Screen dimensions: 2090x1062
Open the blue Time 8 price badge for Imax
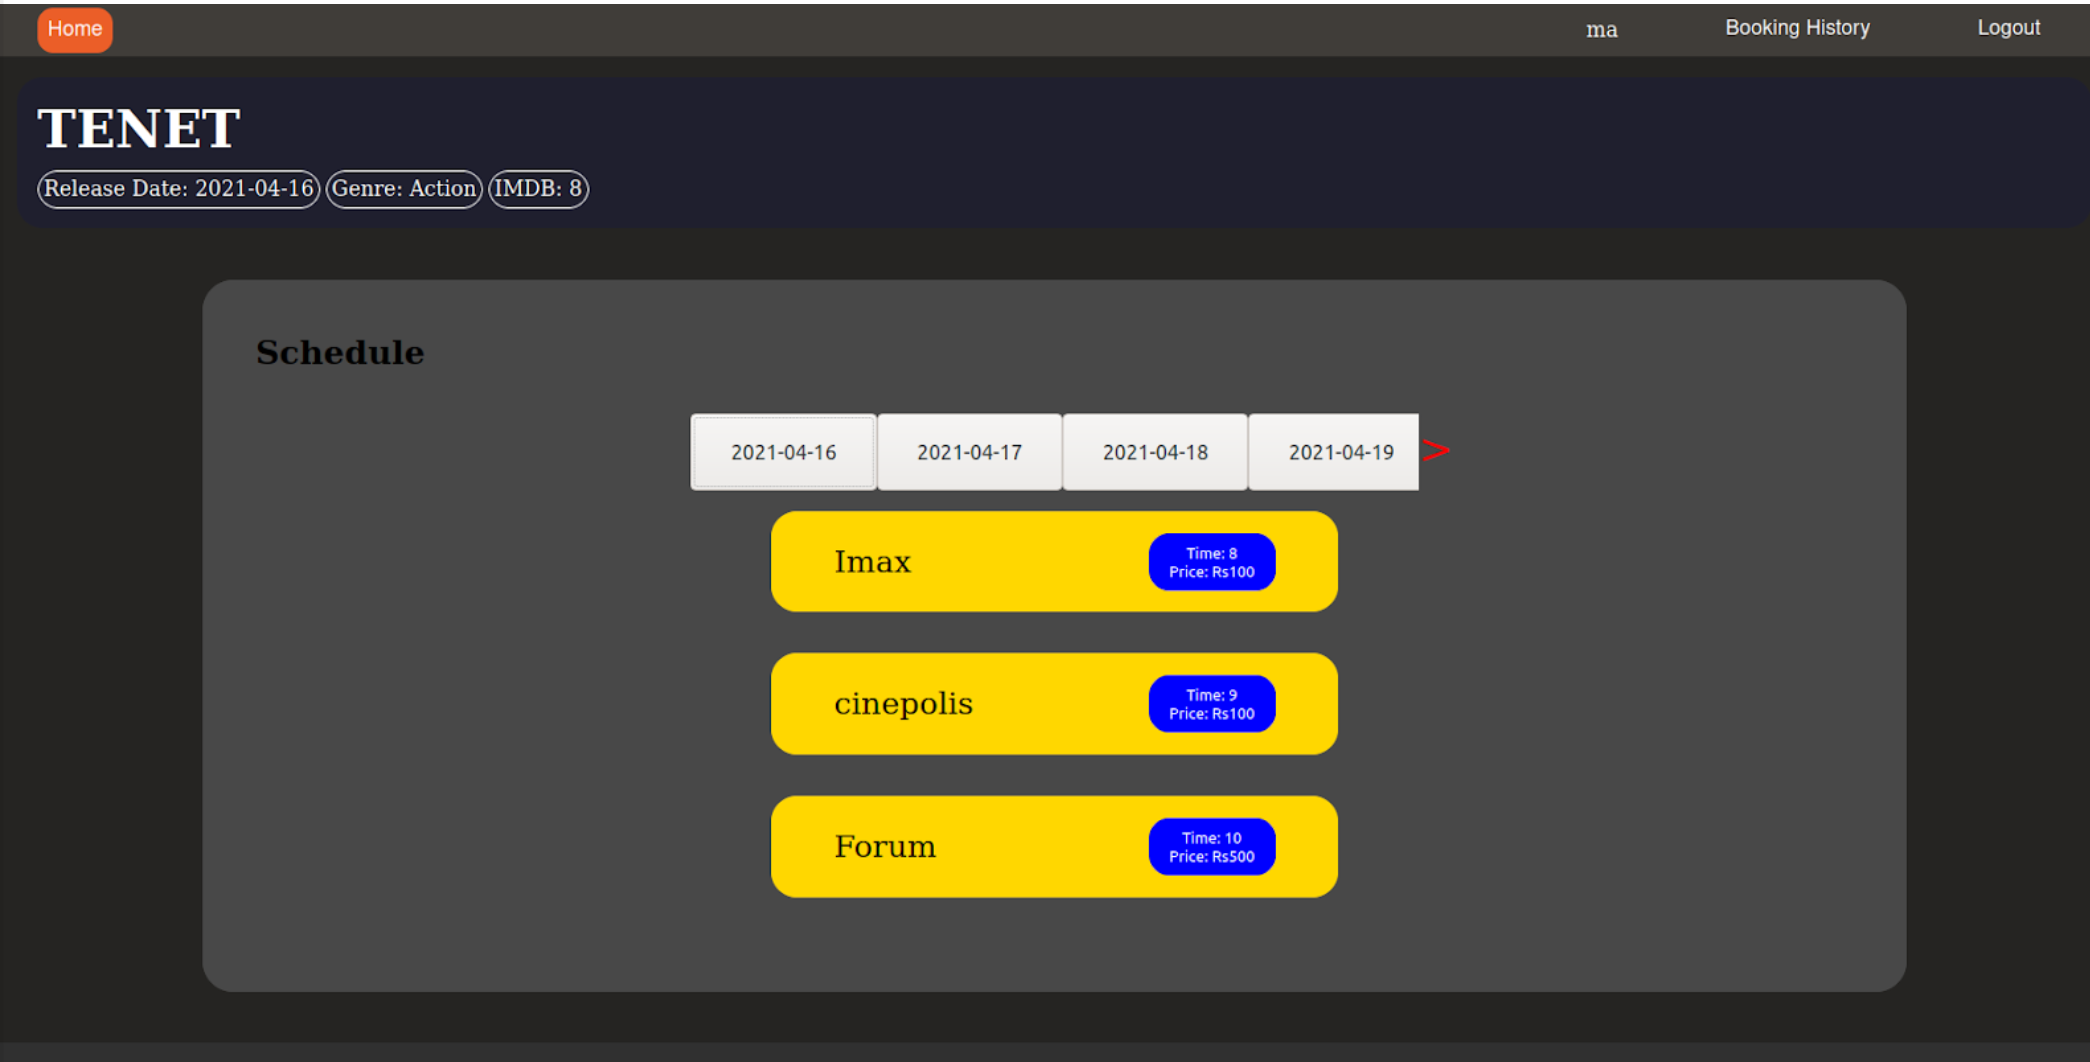(x=1211, y=562)
